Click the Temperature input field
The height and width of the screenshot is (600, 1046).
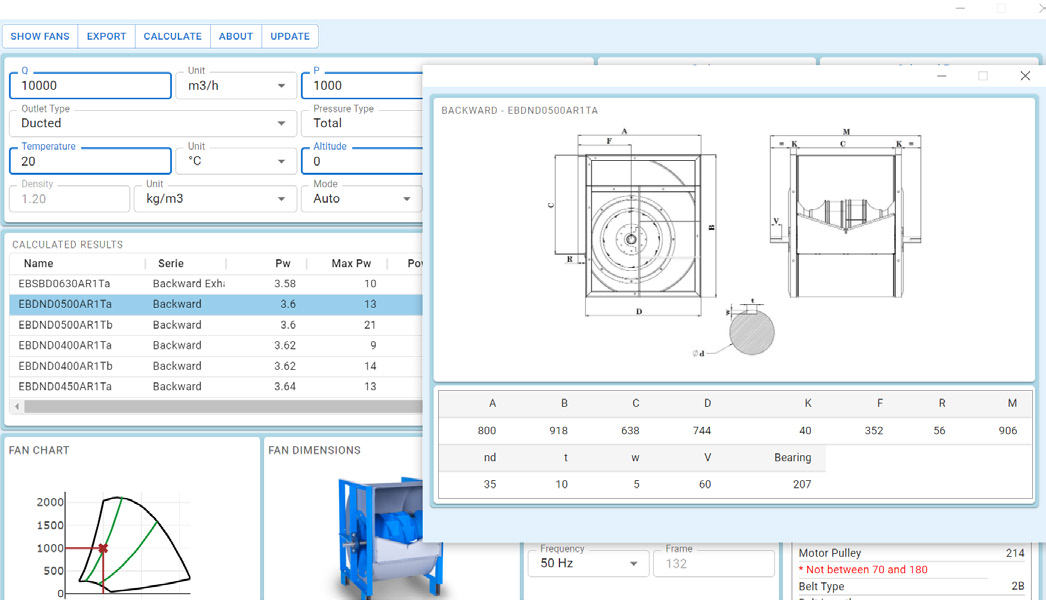tap(90, 161)
